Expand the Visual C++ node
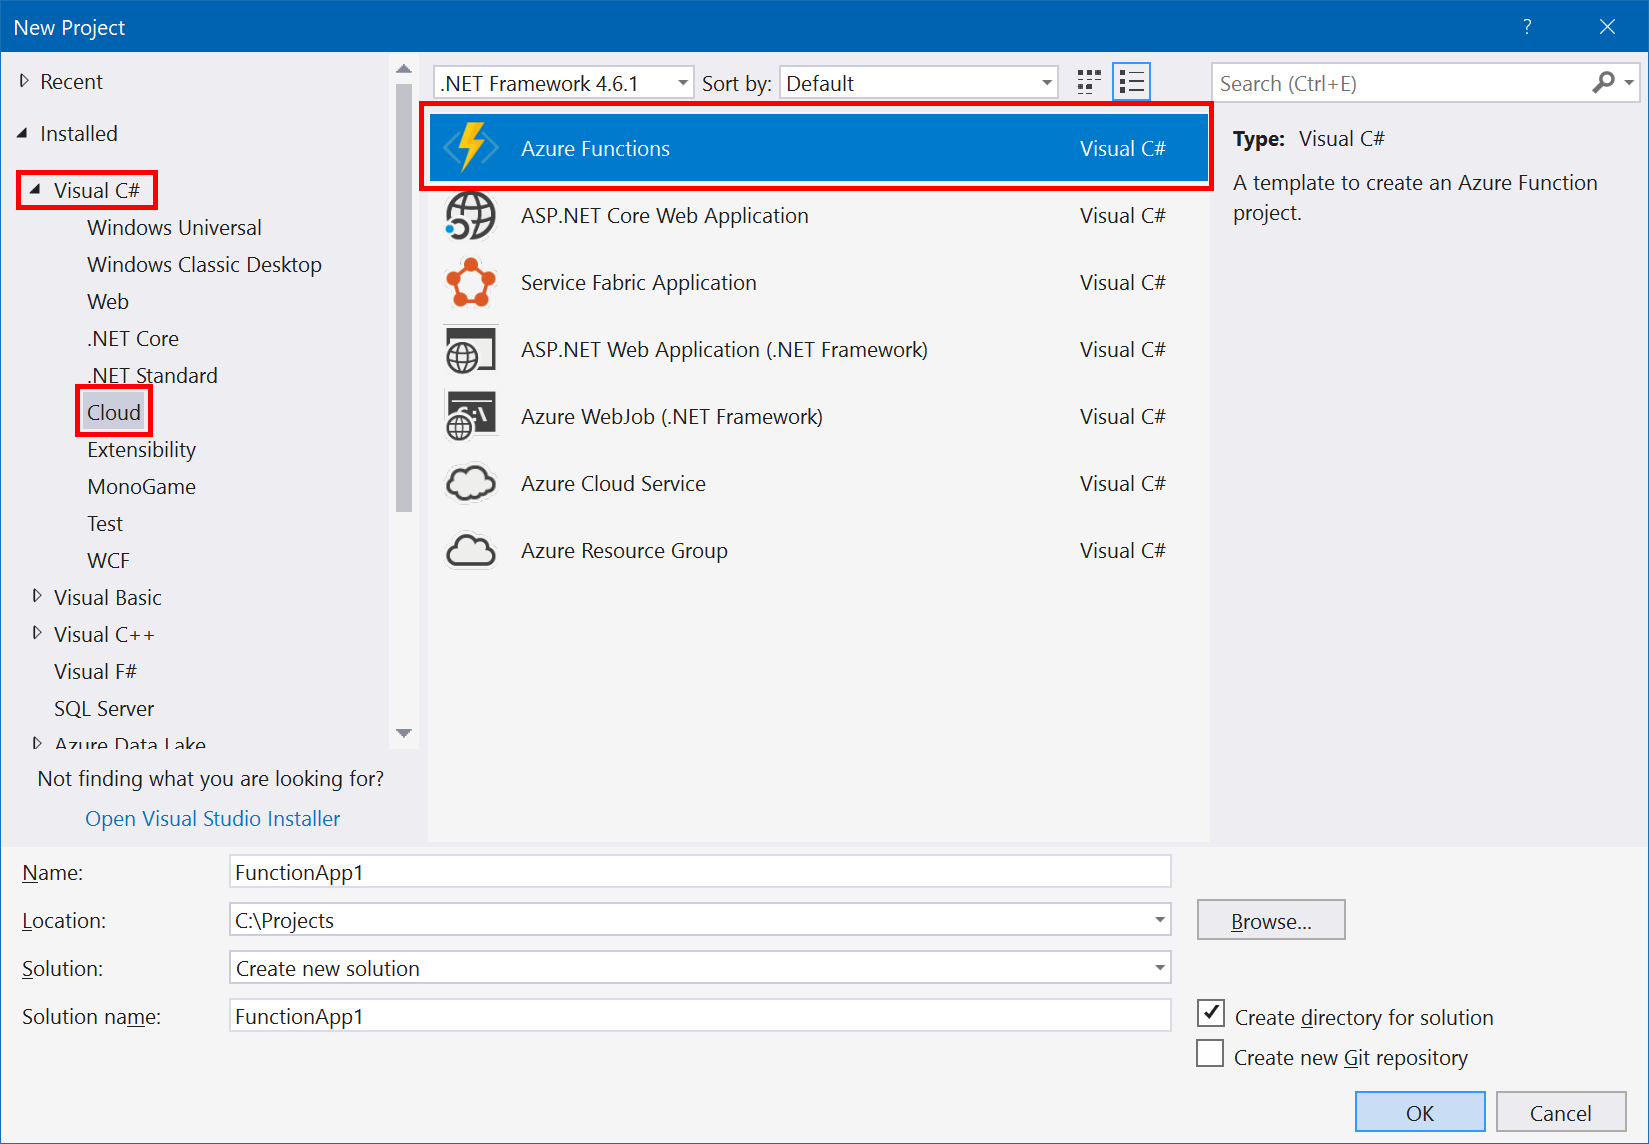Screen dimensions: 1649x1144 click(37, 633)
